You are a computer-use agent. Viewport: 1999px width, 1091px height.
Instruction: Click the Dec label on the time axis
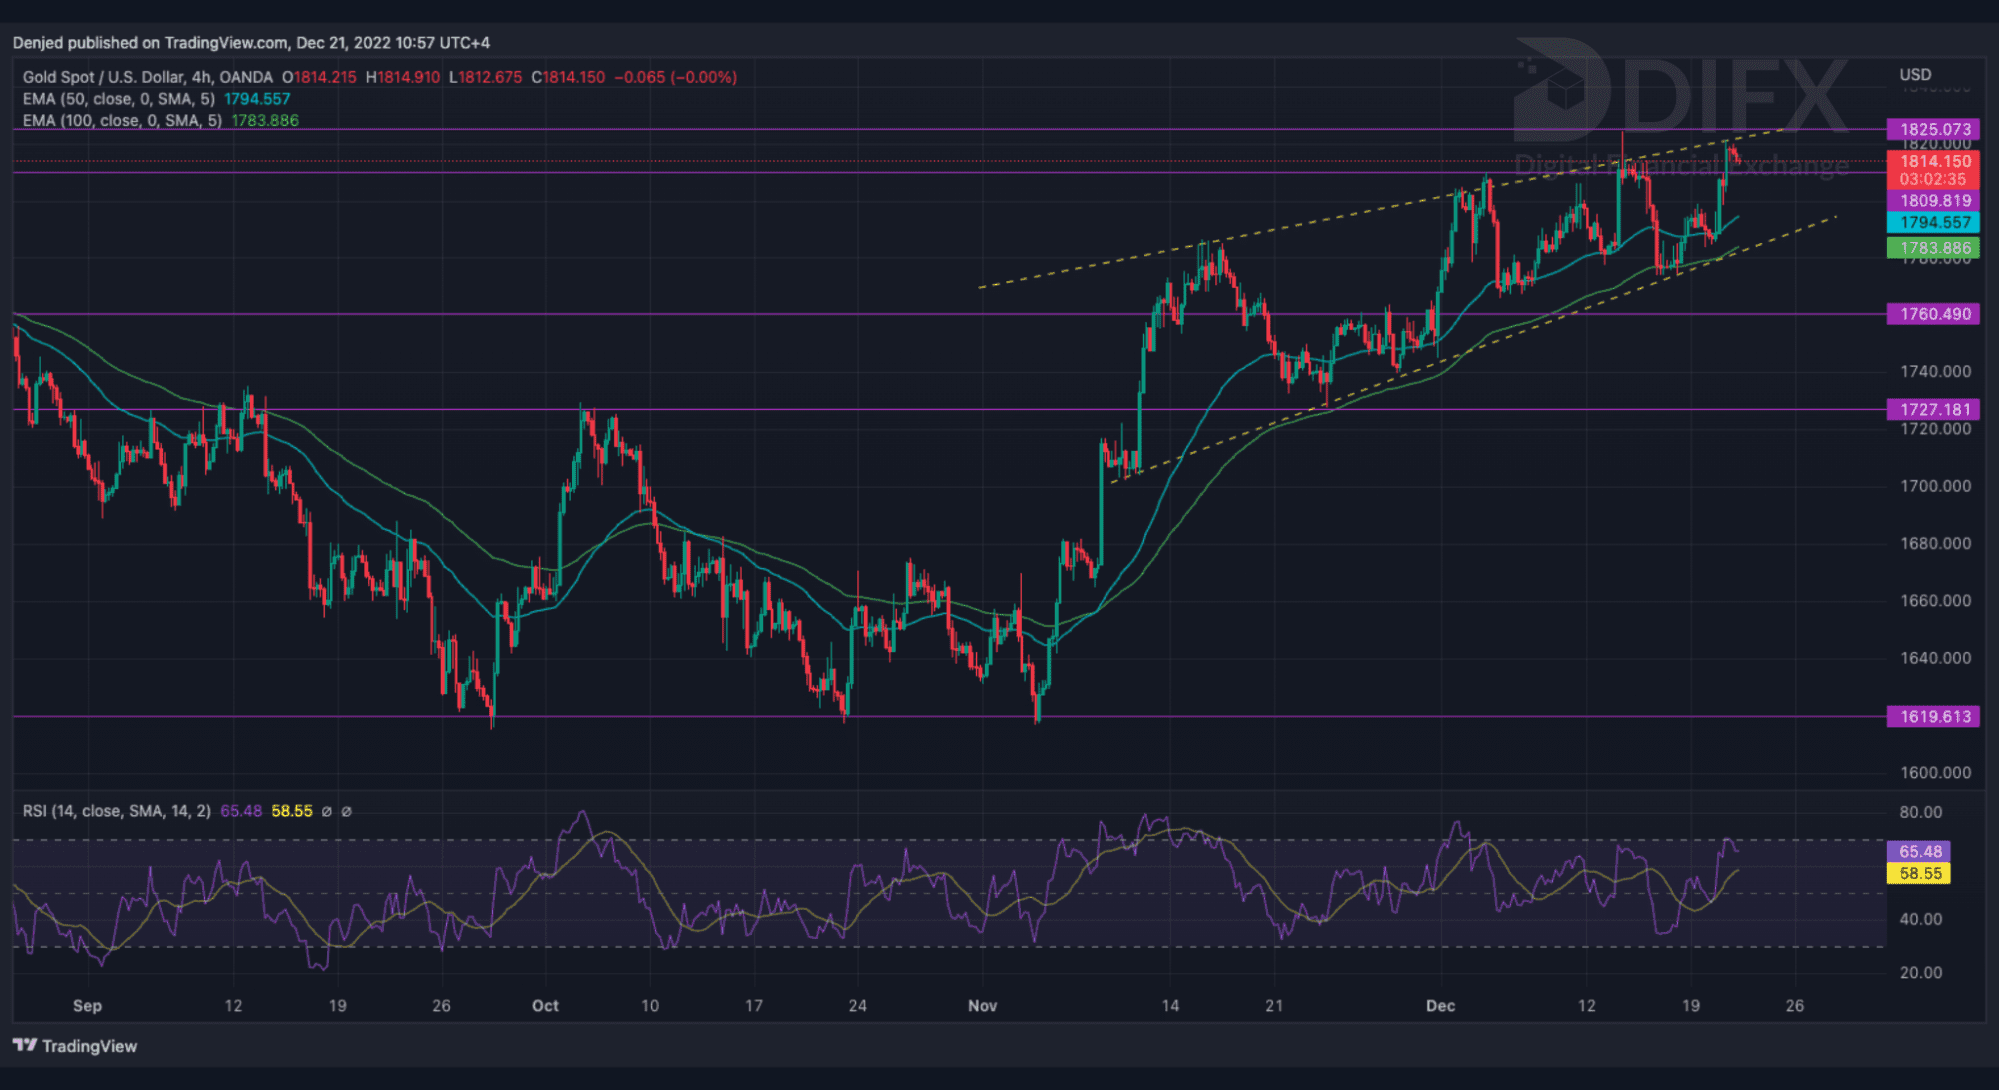[x=1440, y=1005]
